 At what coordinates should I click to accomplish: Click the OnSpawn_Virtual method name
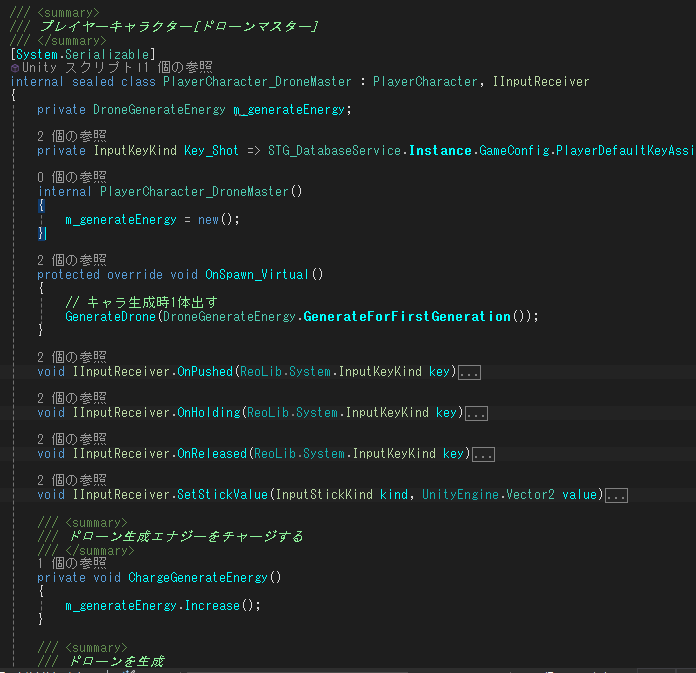[x=257, y=275]
